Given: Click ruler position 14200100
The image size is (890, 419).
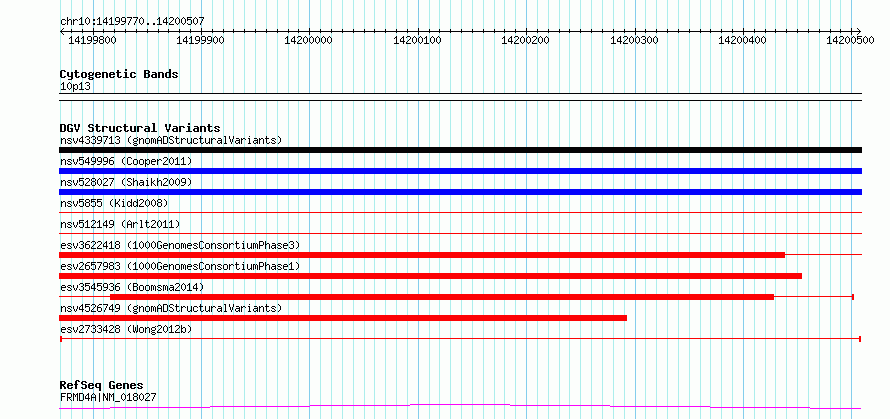Looking at the screenshot, I should coord(418,40).
